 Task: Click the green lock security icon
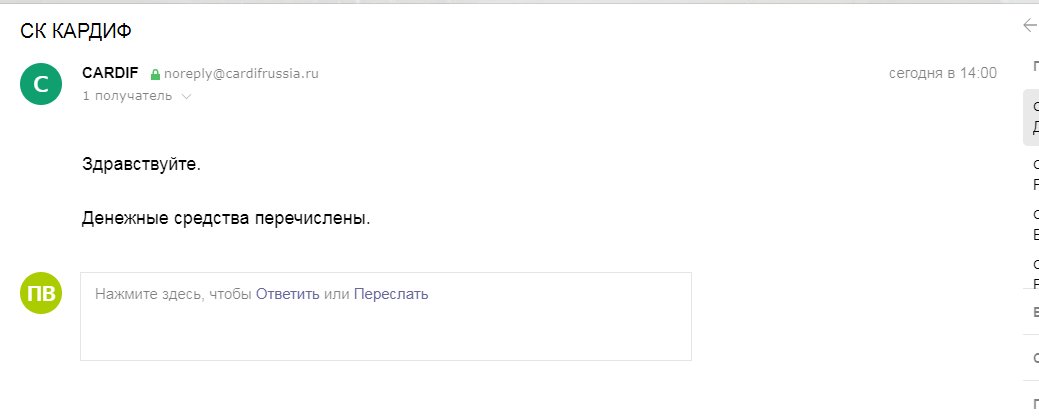tap(155, 75)
